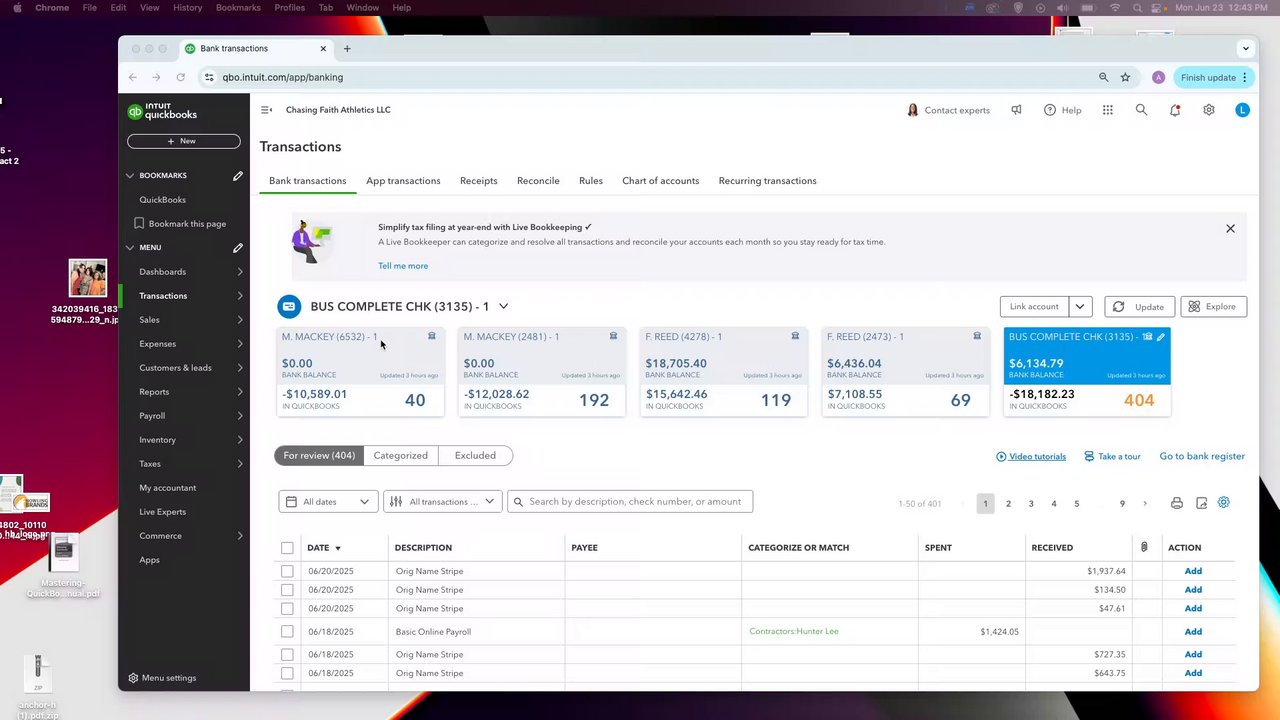Expand the Sales submenu
This screenshot has width=1280, height=720.
click(240, 320)
